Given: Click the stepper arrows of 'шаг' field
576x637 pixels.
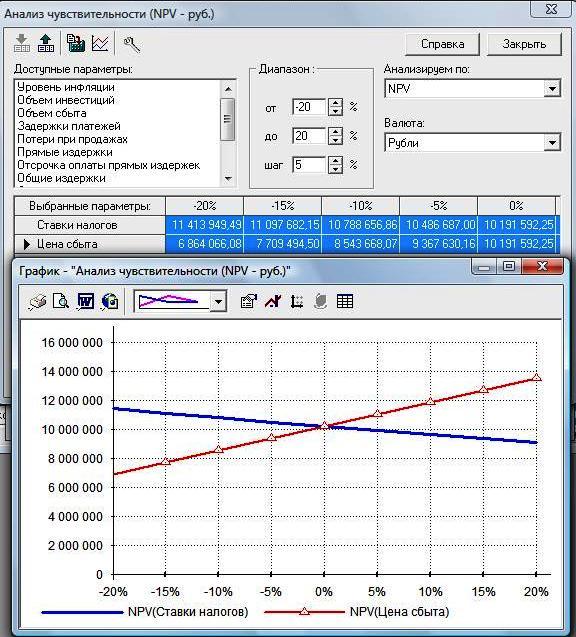Looking at the screenshot, I should (336, 165).
